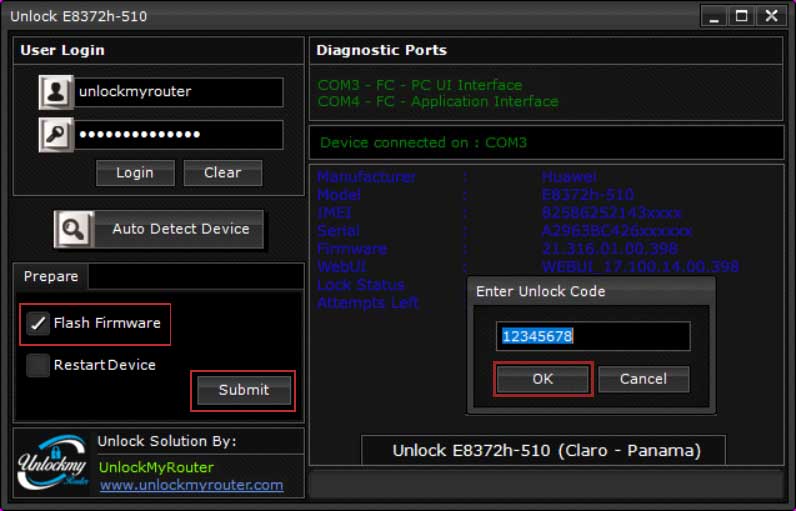Click the Clear button
796x511 pixels.
223,173
